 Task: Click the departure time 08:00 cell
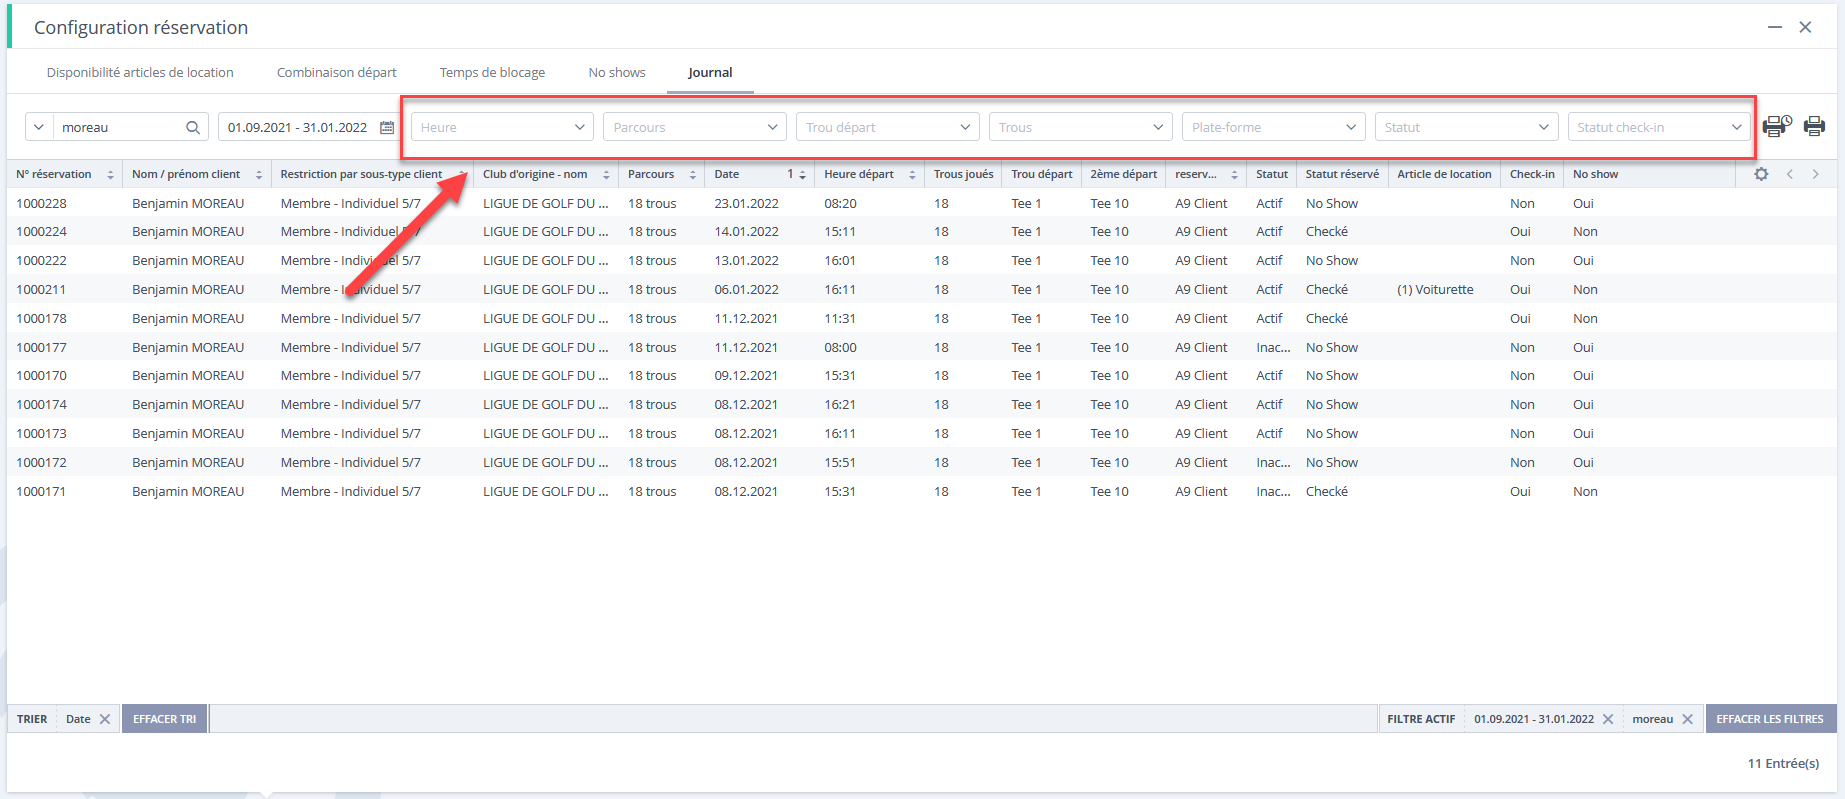pos(840,347)
